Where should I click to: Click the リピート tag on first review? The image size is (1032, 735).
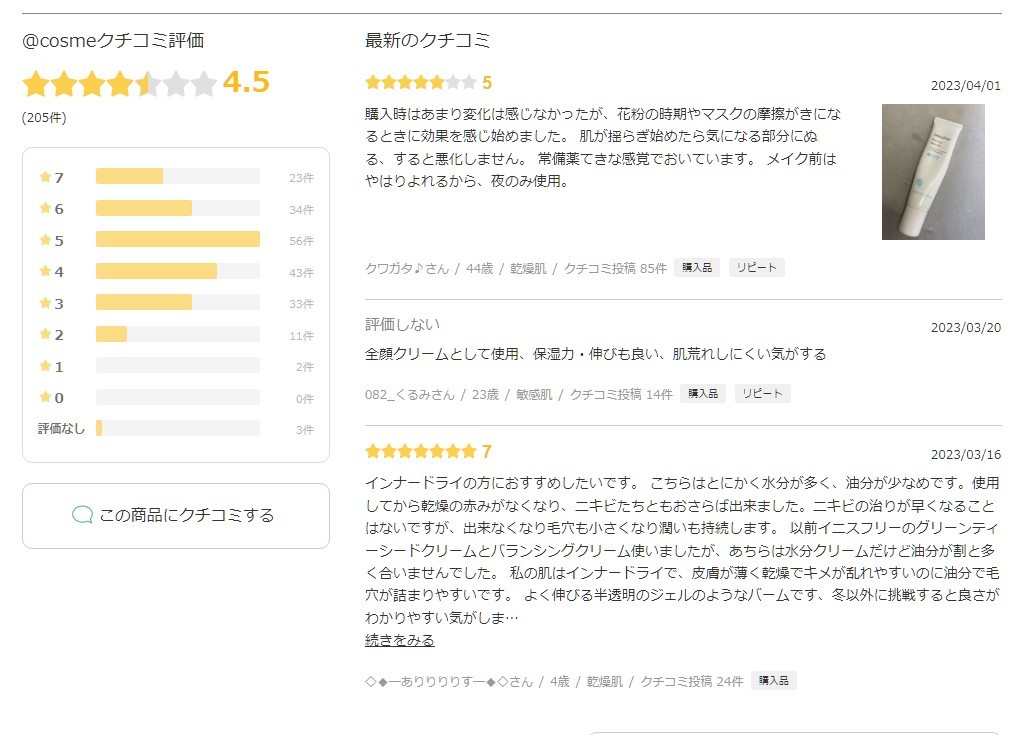pos(756,268)
